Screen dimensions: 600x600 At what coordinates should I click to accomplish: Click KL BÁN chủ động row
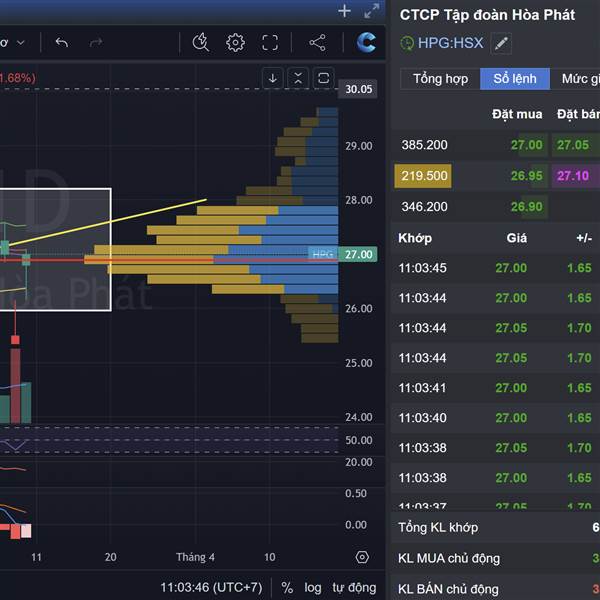tap(496, 589)
